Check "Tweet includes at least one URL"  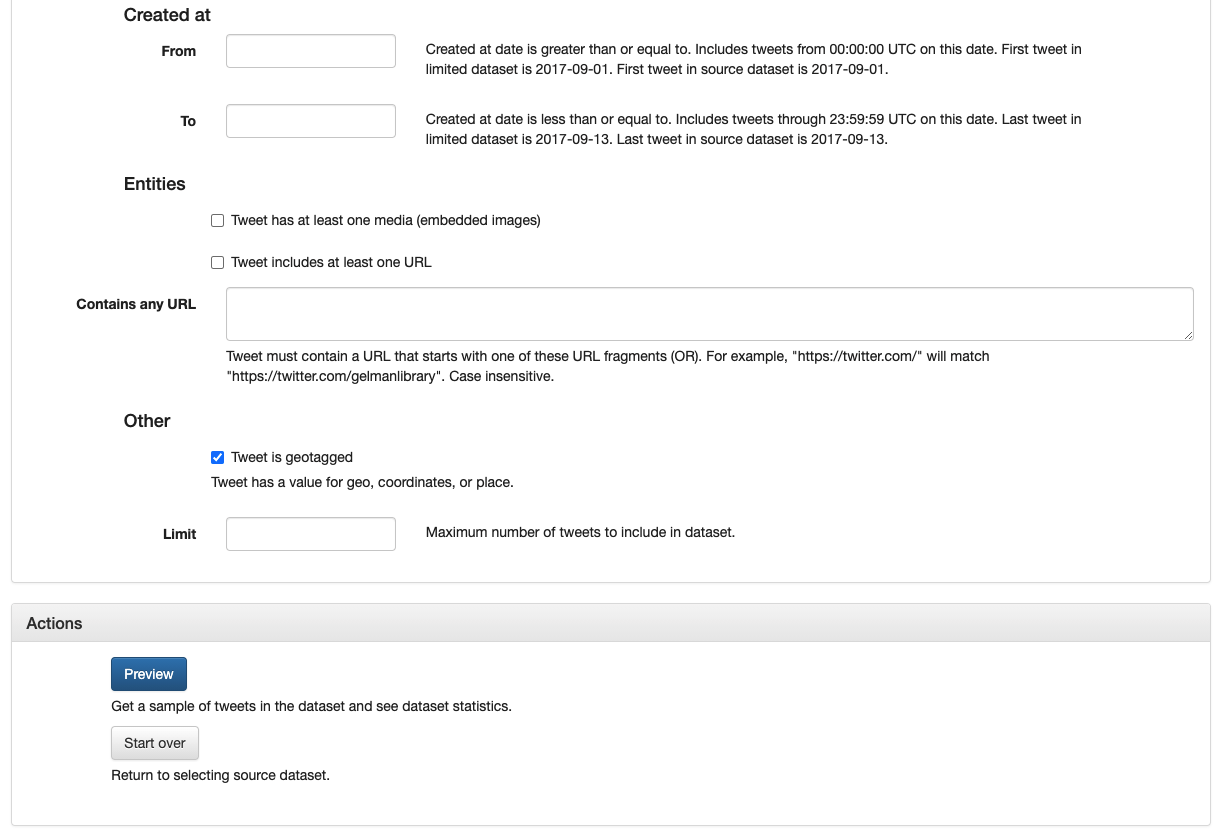217,262
